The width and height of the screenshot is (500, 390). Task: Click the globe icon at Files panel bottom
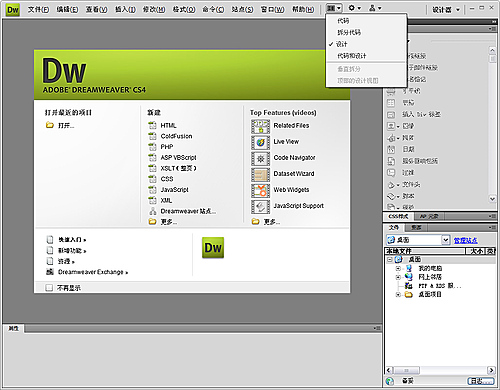click(x=389, y=381)
